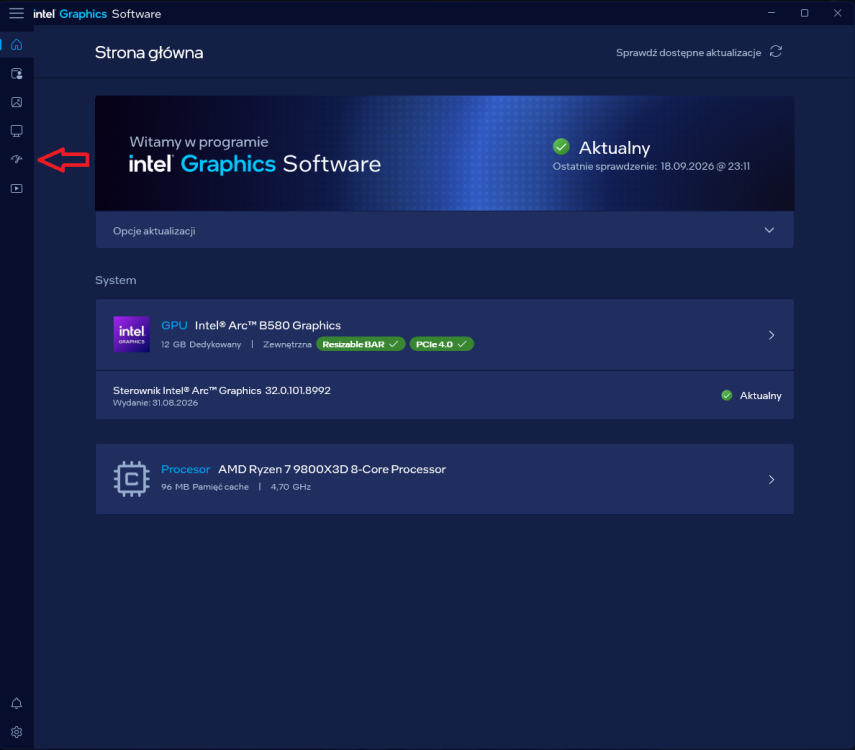
Task: Click the green check beside the banner's Aktualny
Action: pyautogui.click(x=561, y=147)
